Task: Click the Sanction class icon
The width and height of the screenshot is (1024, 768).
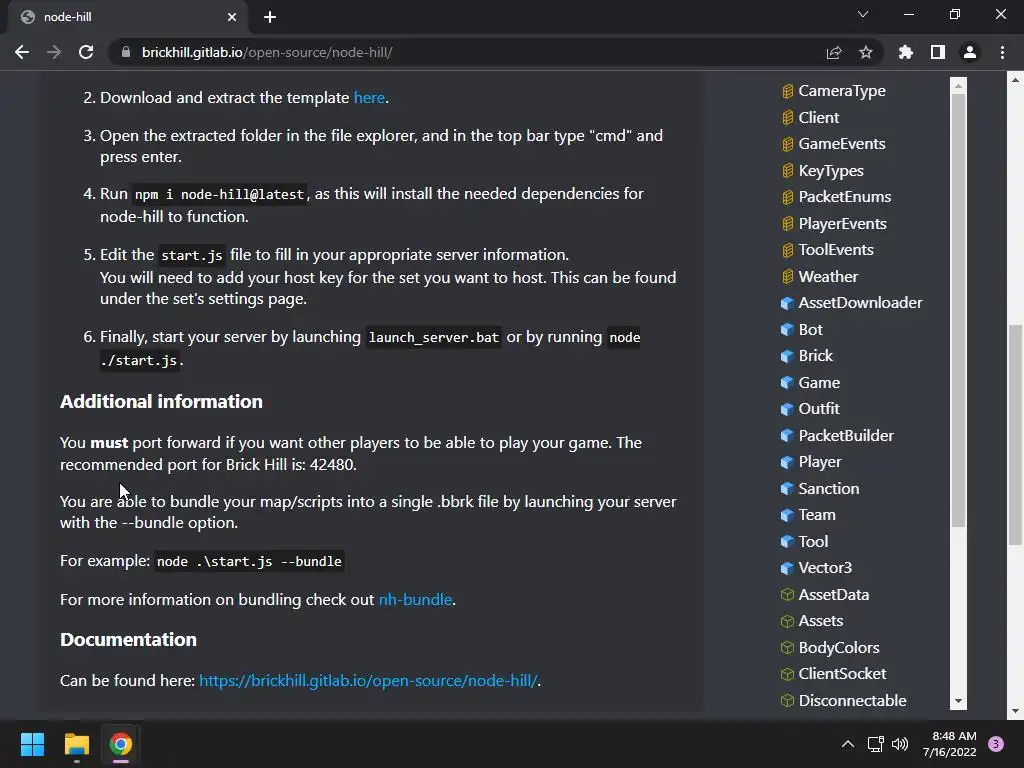Action: [788, 488]
